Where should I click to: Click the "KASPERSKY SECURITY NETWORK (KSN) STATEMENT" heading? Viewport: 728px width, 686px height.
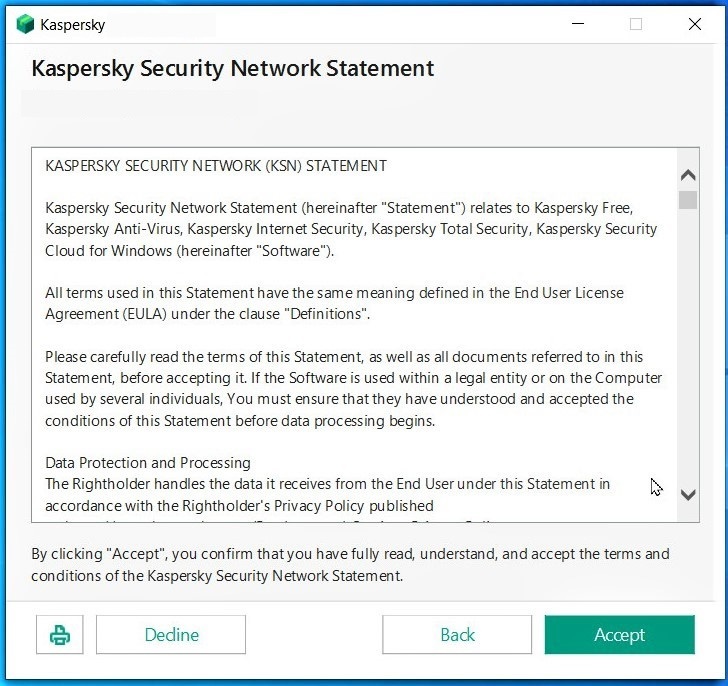(x=216, y=165)
